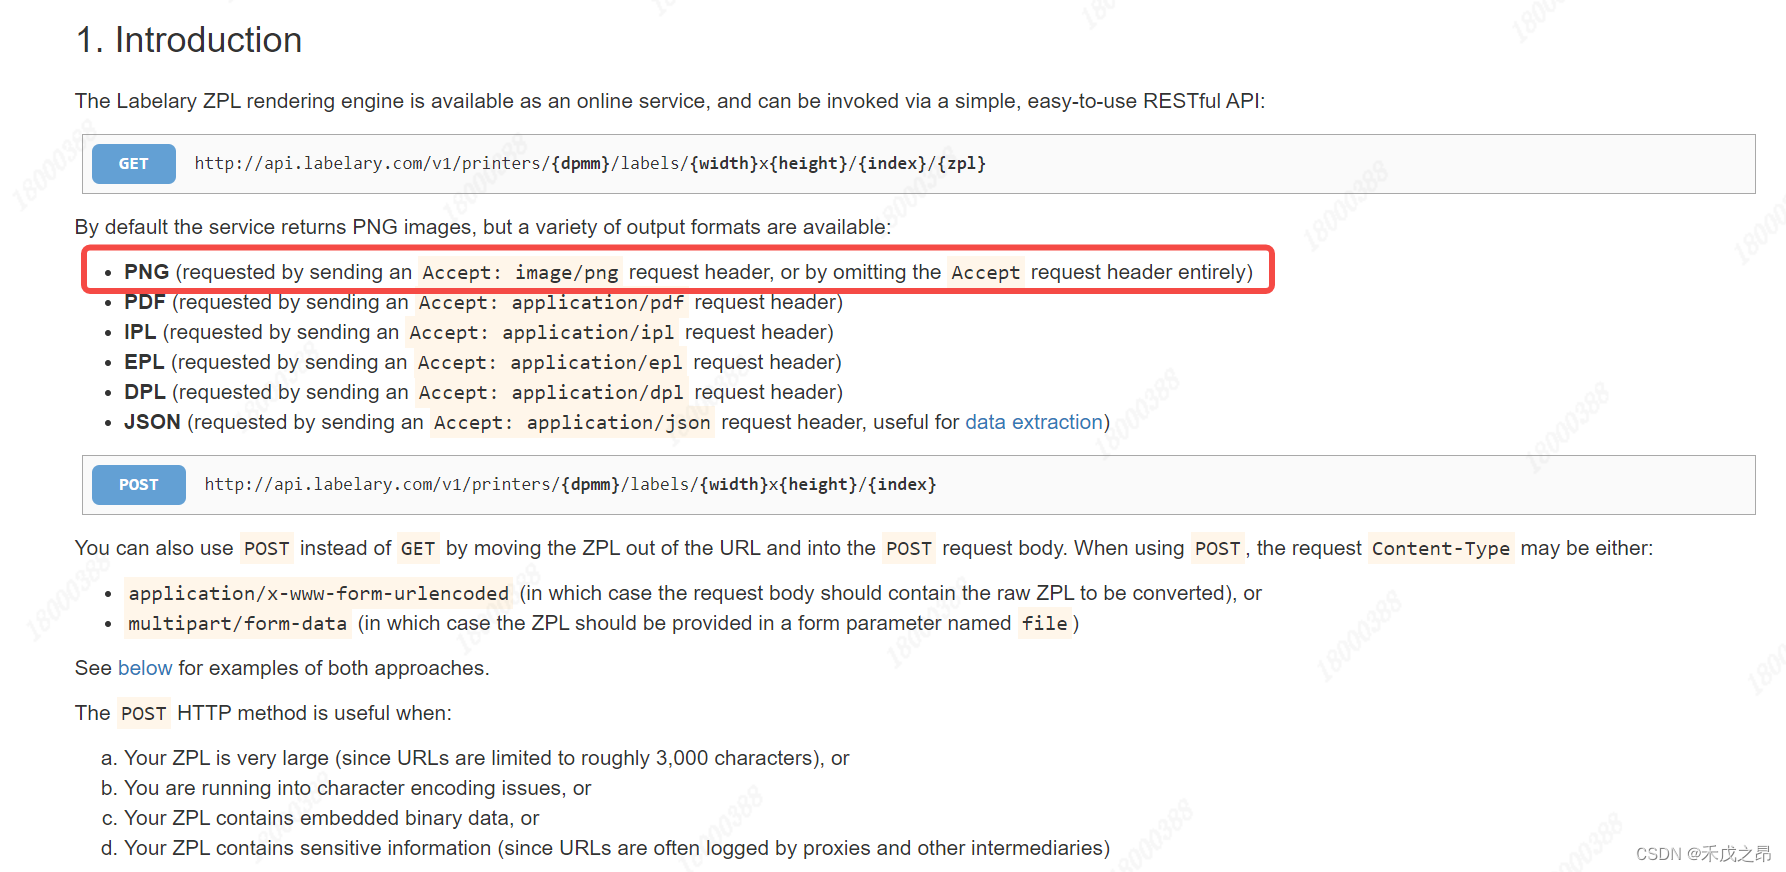Image resolution: width=1786 pixels, height=872 pixels.
Task: Select the GET API URL text
Action: click(590, 164)
